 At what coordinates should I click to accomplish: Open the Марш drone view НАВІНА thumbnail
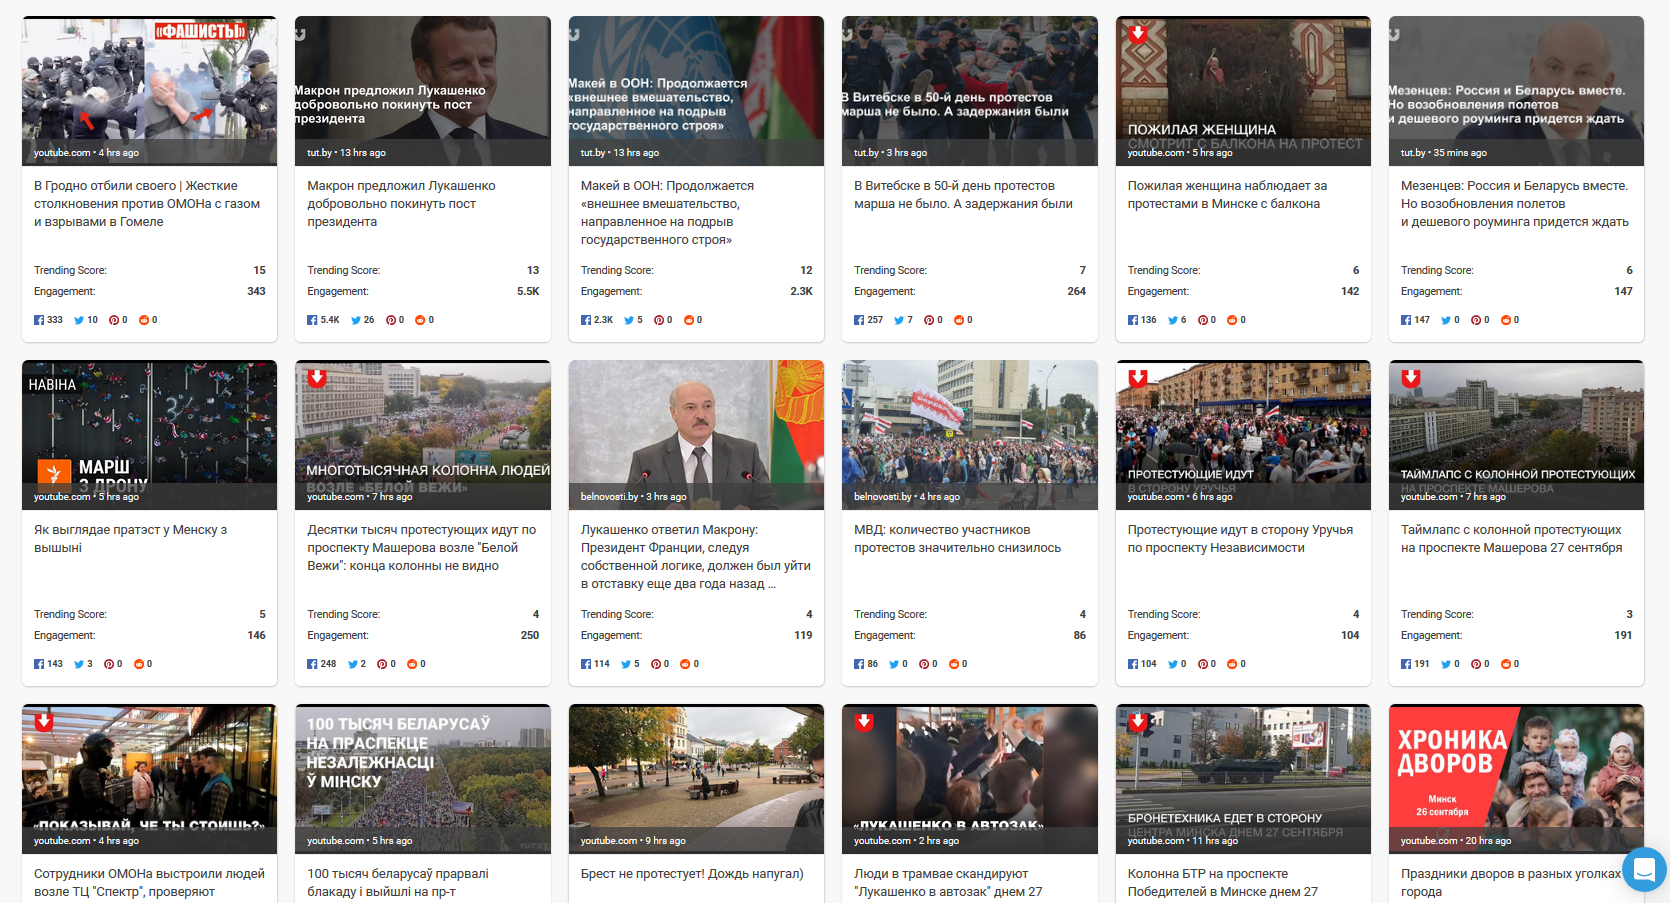point(149,435)
